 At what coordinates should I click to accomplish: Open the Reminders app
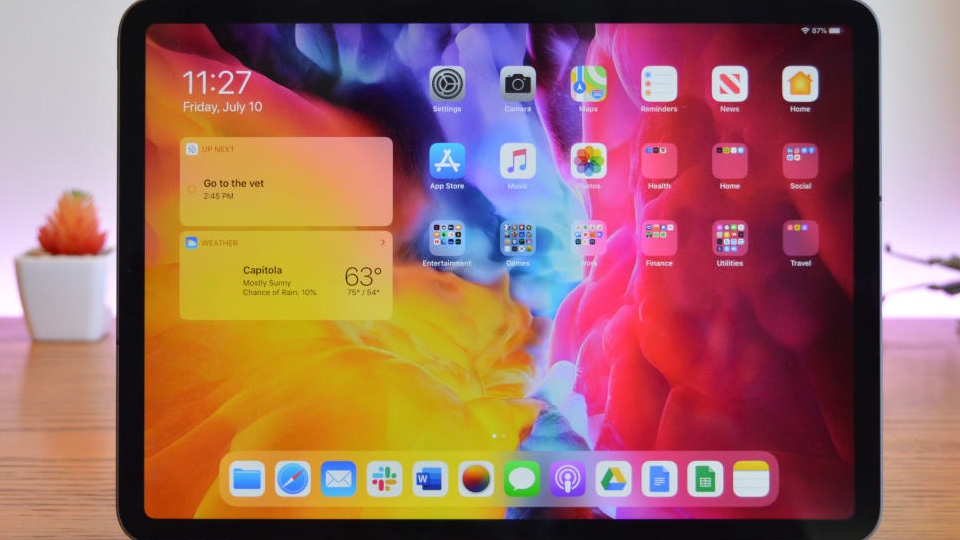[659, 84]
